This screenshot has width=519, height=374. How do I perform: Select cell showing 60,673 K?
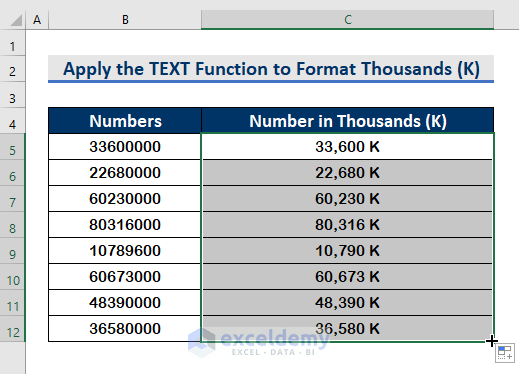(348, 277)
